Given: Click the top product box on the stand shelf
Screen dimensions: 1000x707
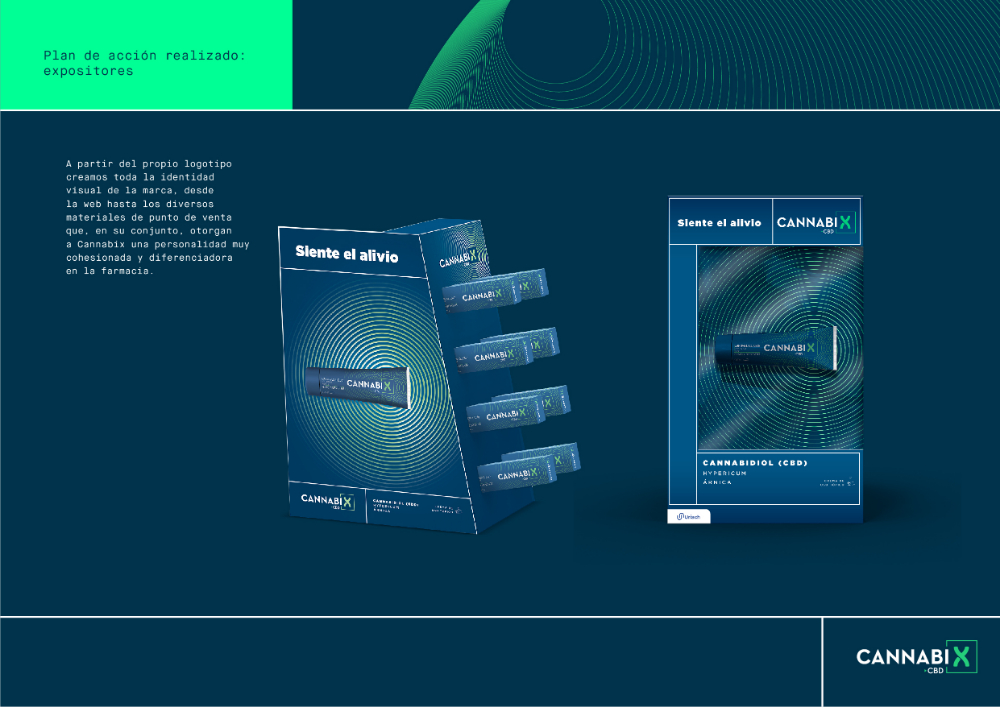Looking at the screenshot, I should pos(495,291).
